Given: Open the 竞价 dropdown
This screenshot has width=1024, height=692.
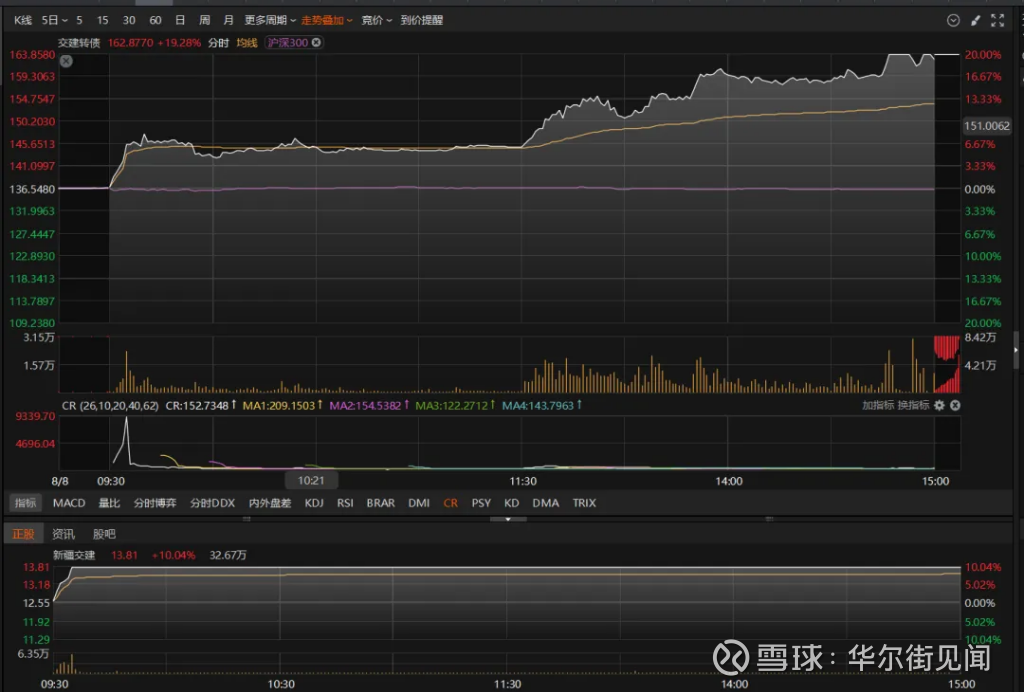Looking at the screenshot, I should coord(377,20).
